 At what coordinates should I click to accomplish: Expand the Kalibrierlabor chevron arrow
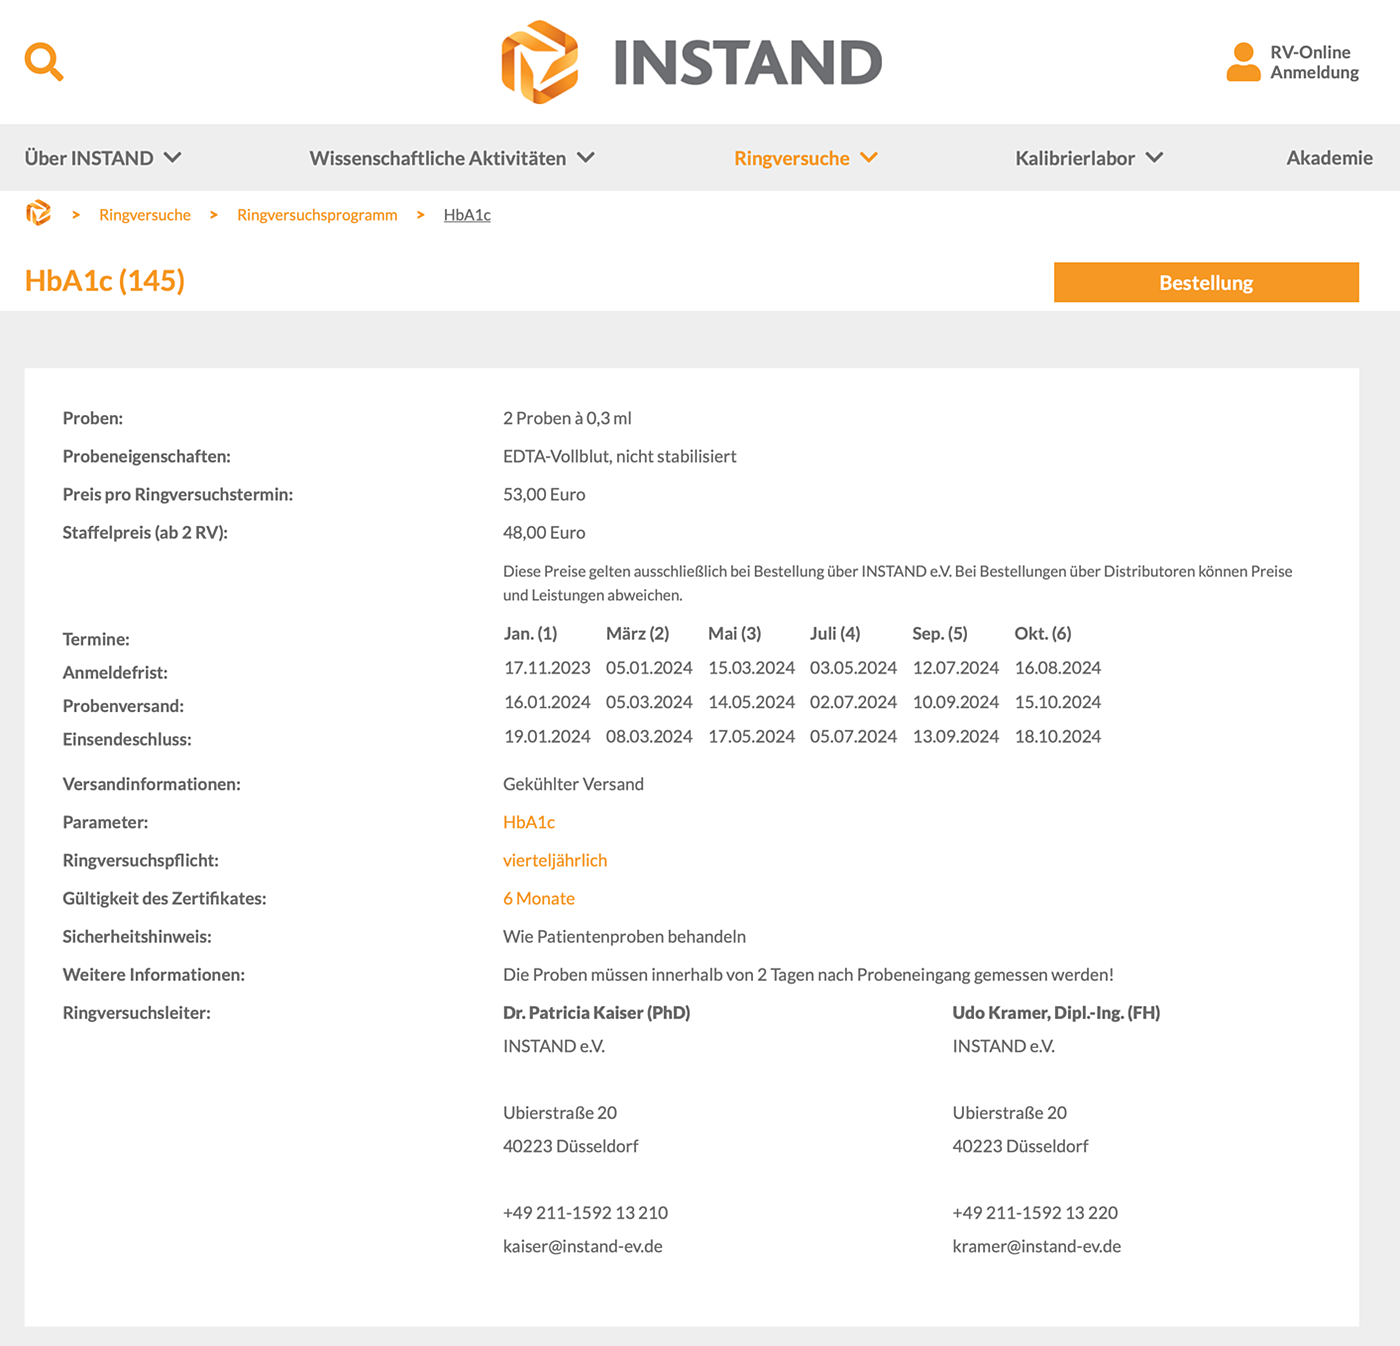(x=1155, y=158)
